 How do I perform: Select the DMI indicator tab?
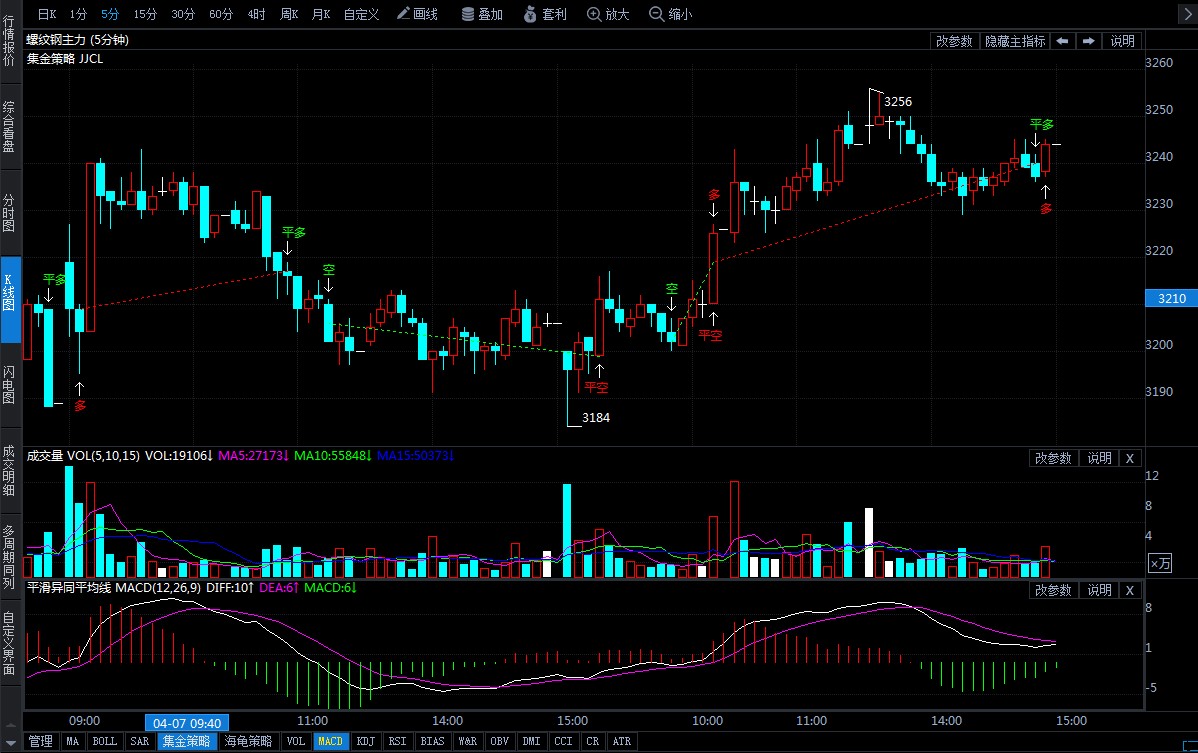(x=531, y=742)
